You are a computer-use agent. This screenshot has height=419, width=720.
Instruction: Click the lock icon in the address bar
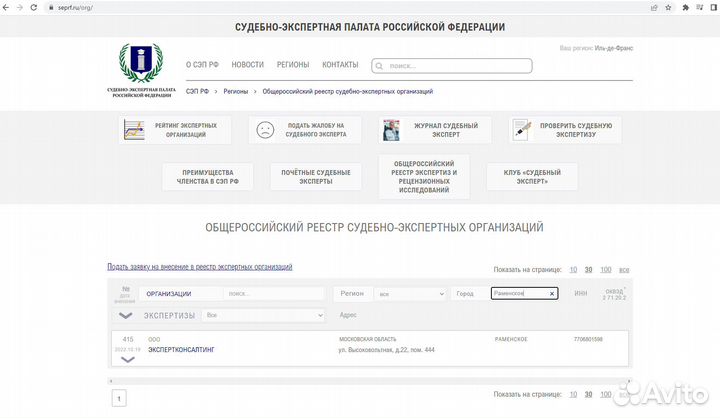pyautogui.click(x=51, y=8)
